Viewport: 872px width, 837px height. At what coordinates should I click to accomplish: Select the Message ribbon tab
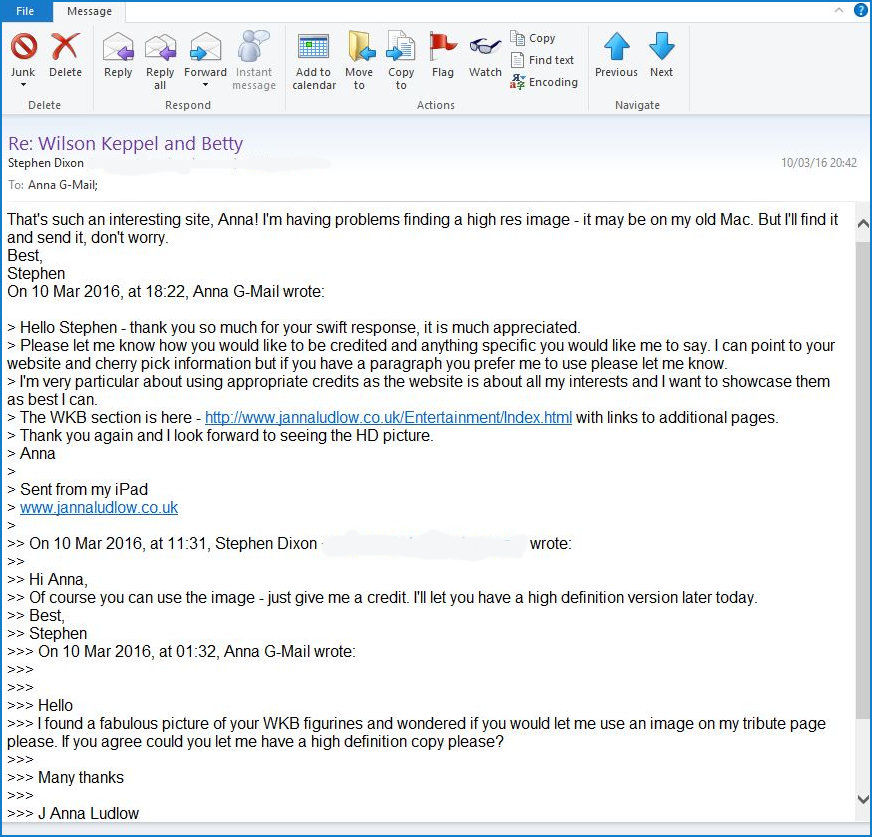89,12
